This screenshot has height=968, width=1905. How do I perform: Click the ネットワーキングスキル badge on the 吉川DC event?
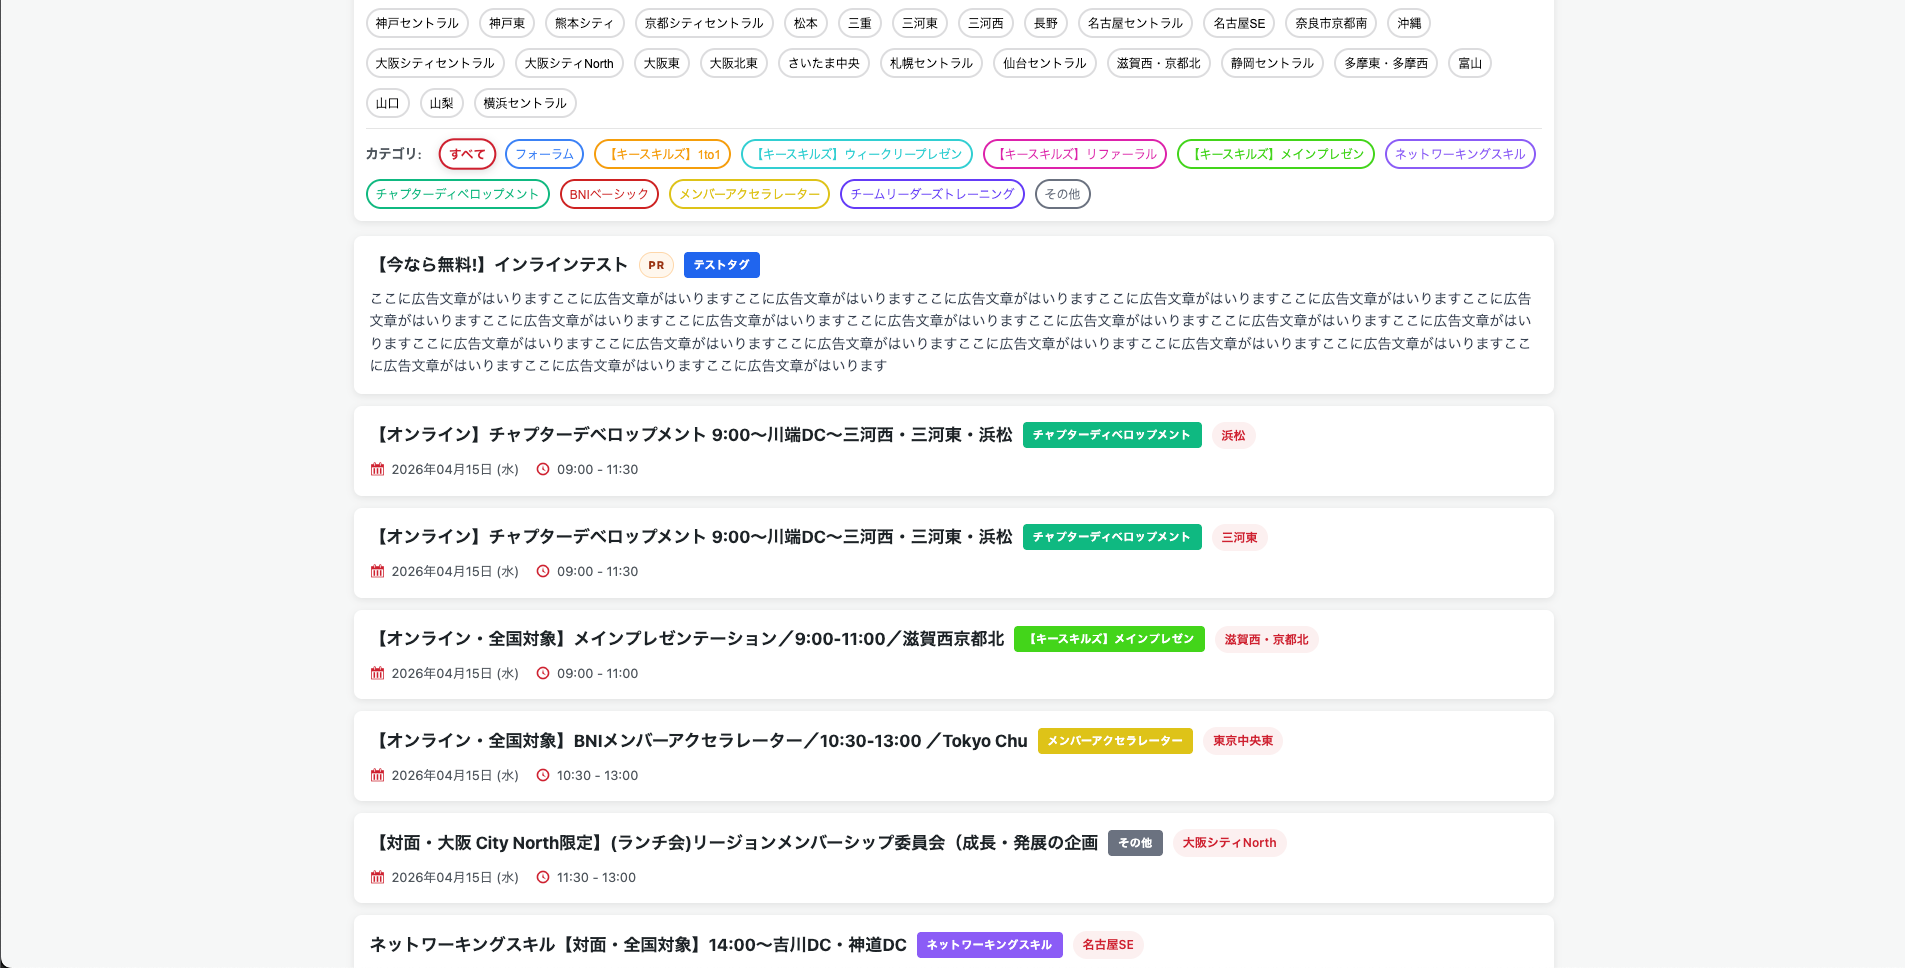[x=988, y=944]
